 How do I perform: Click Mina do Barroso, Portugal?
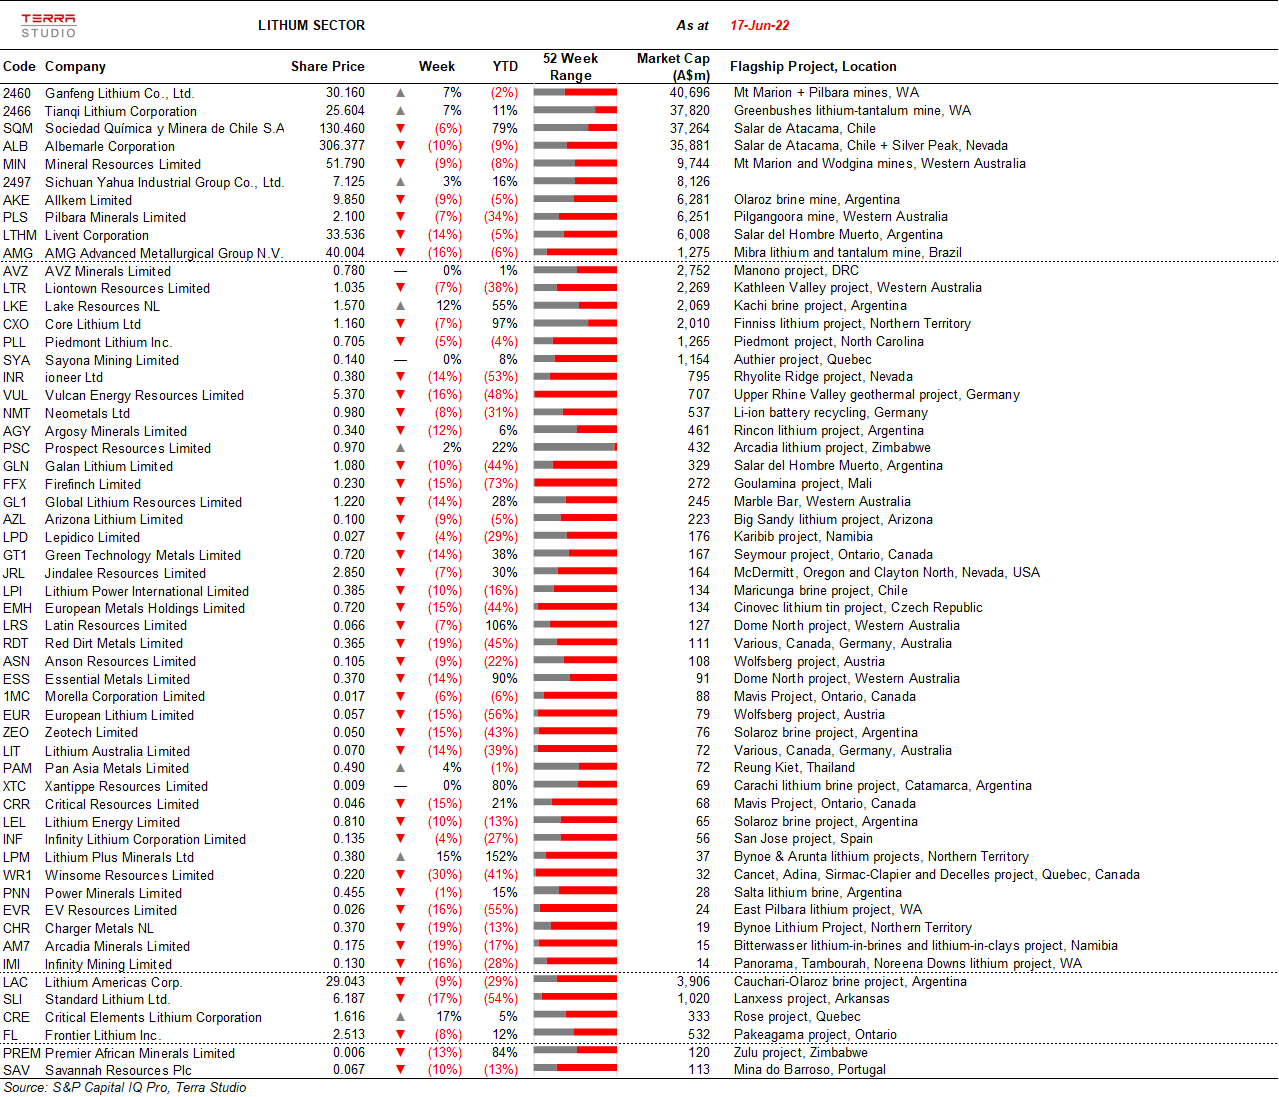(810, 1070)
